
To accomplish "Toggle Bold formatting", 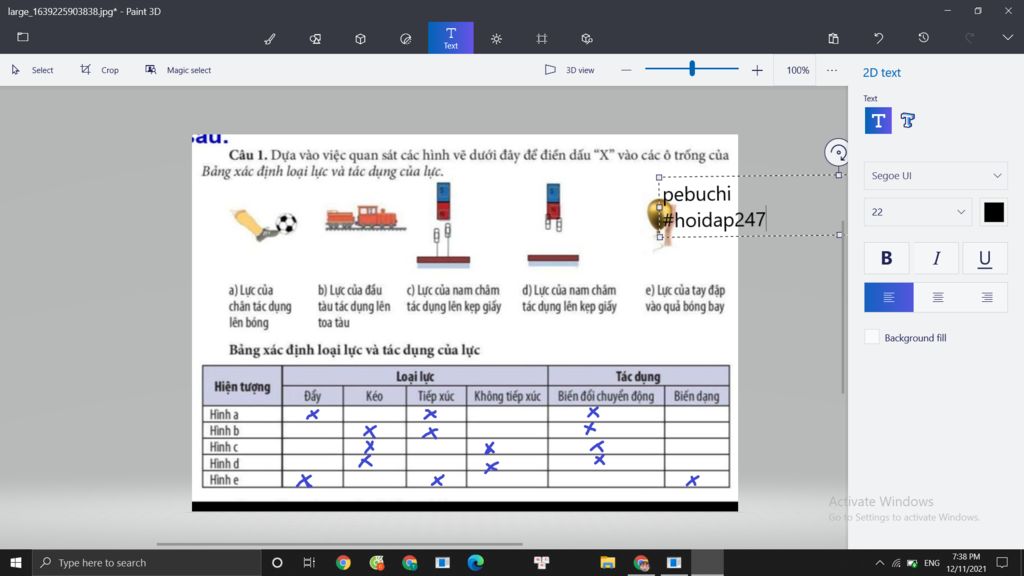I will click(886, 258).
